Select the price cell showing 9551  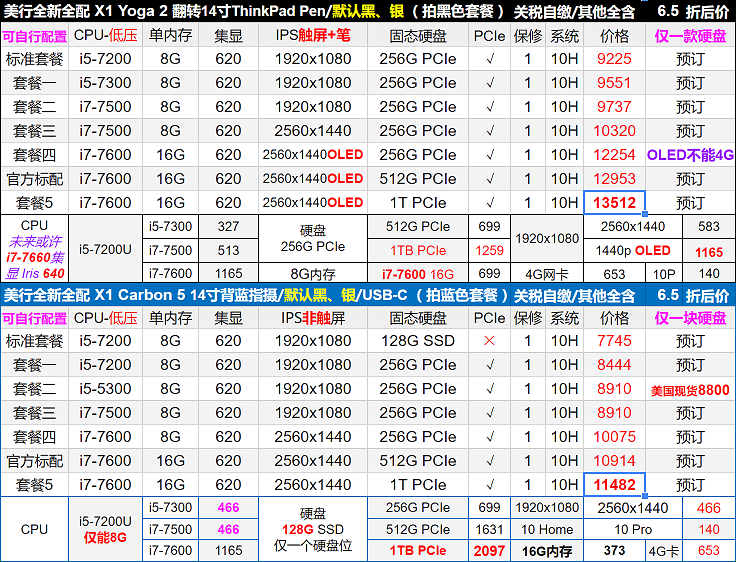(x=614, y=83)
